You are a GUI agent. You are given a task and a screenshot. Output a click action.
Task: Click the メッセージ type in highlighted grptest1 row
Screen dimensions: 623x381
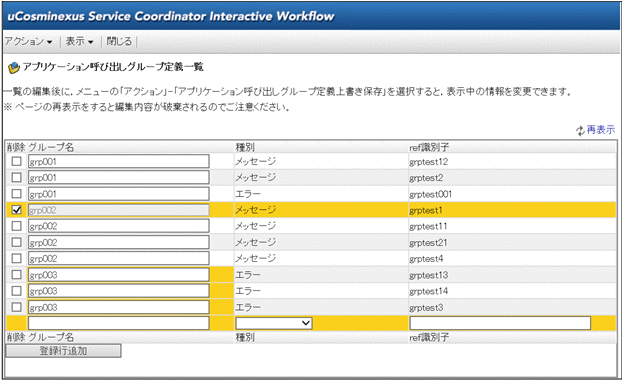(255, 210)
